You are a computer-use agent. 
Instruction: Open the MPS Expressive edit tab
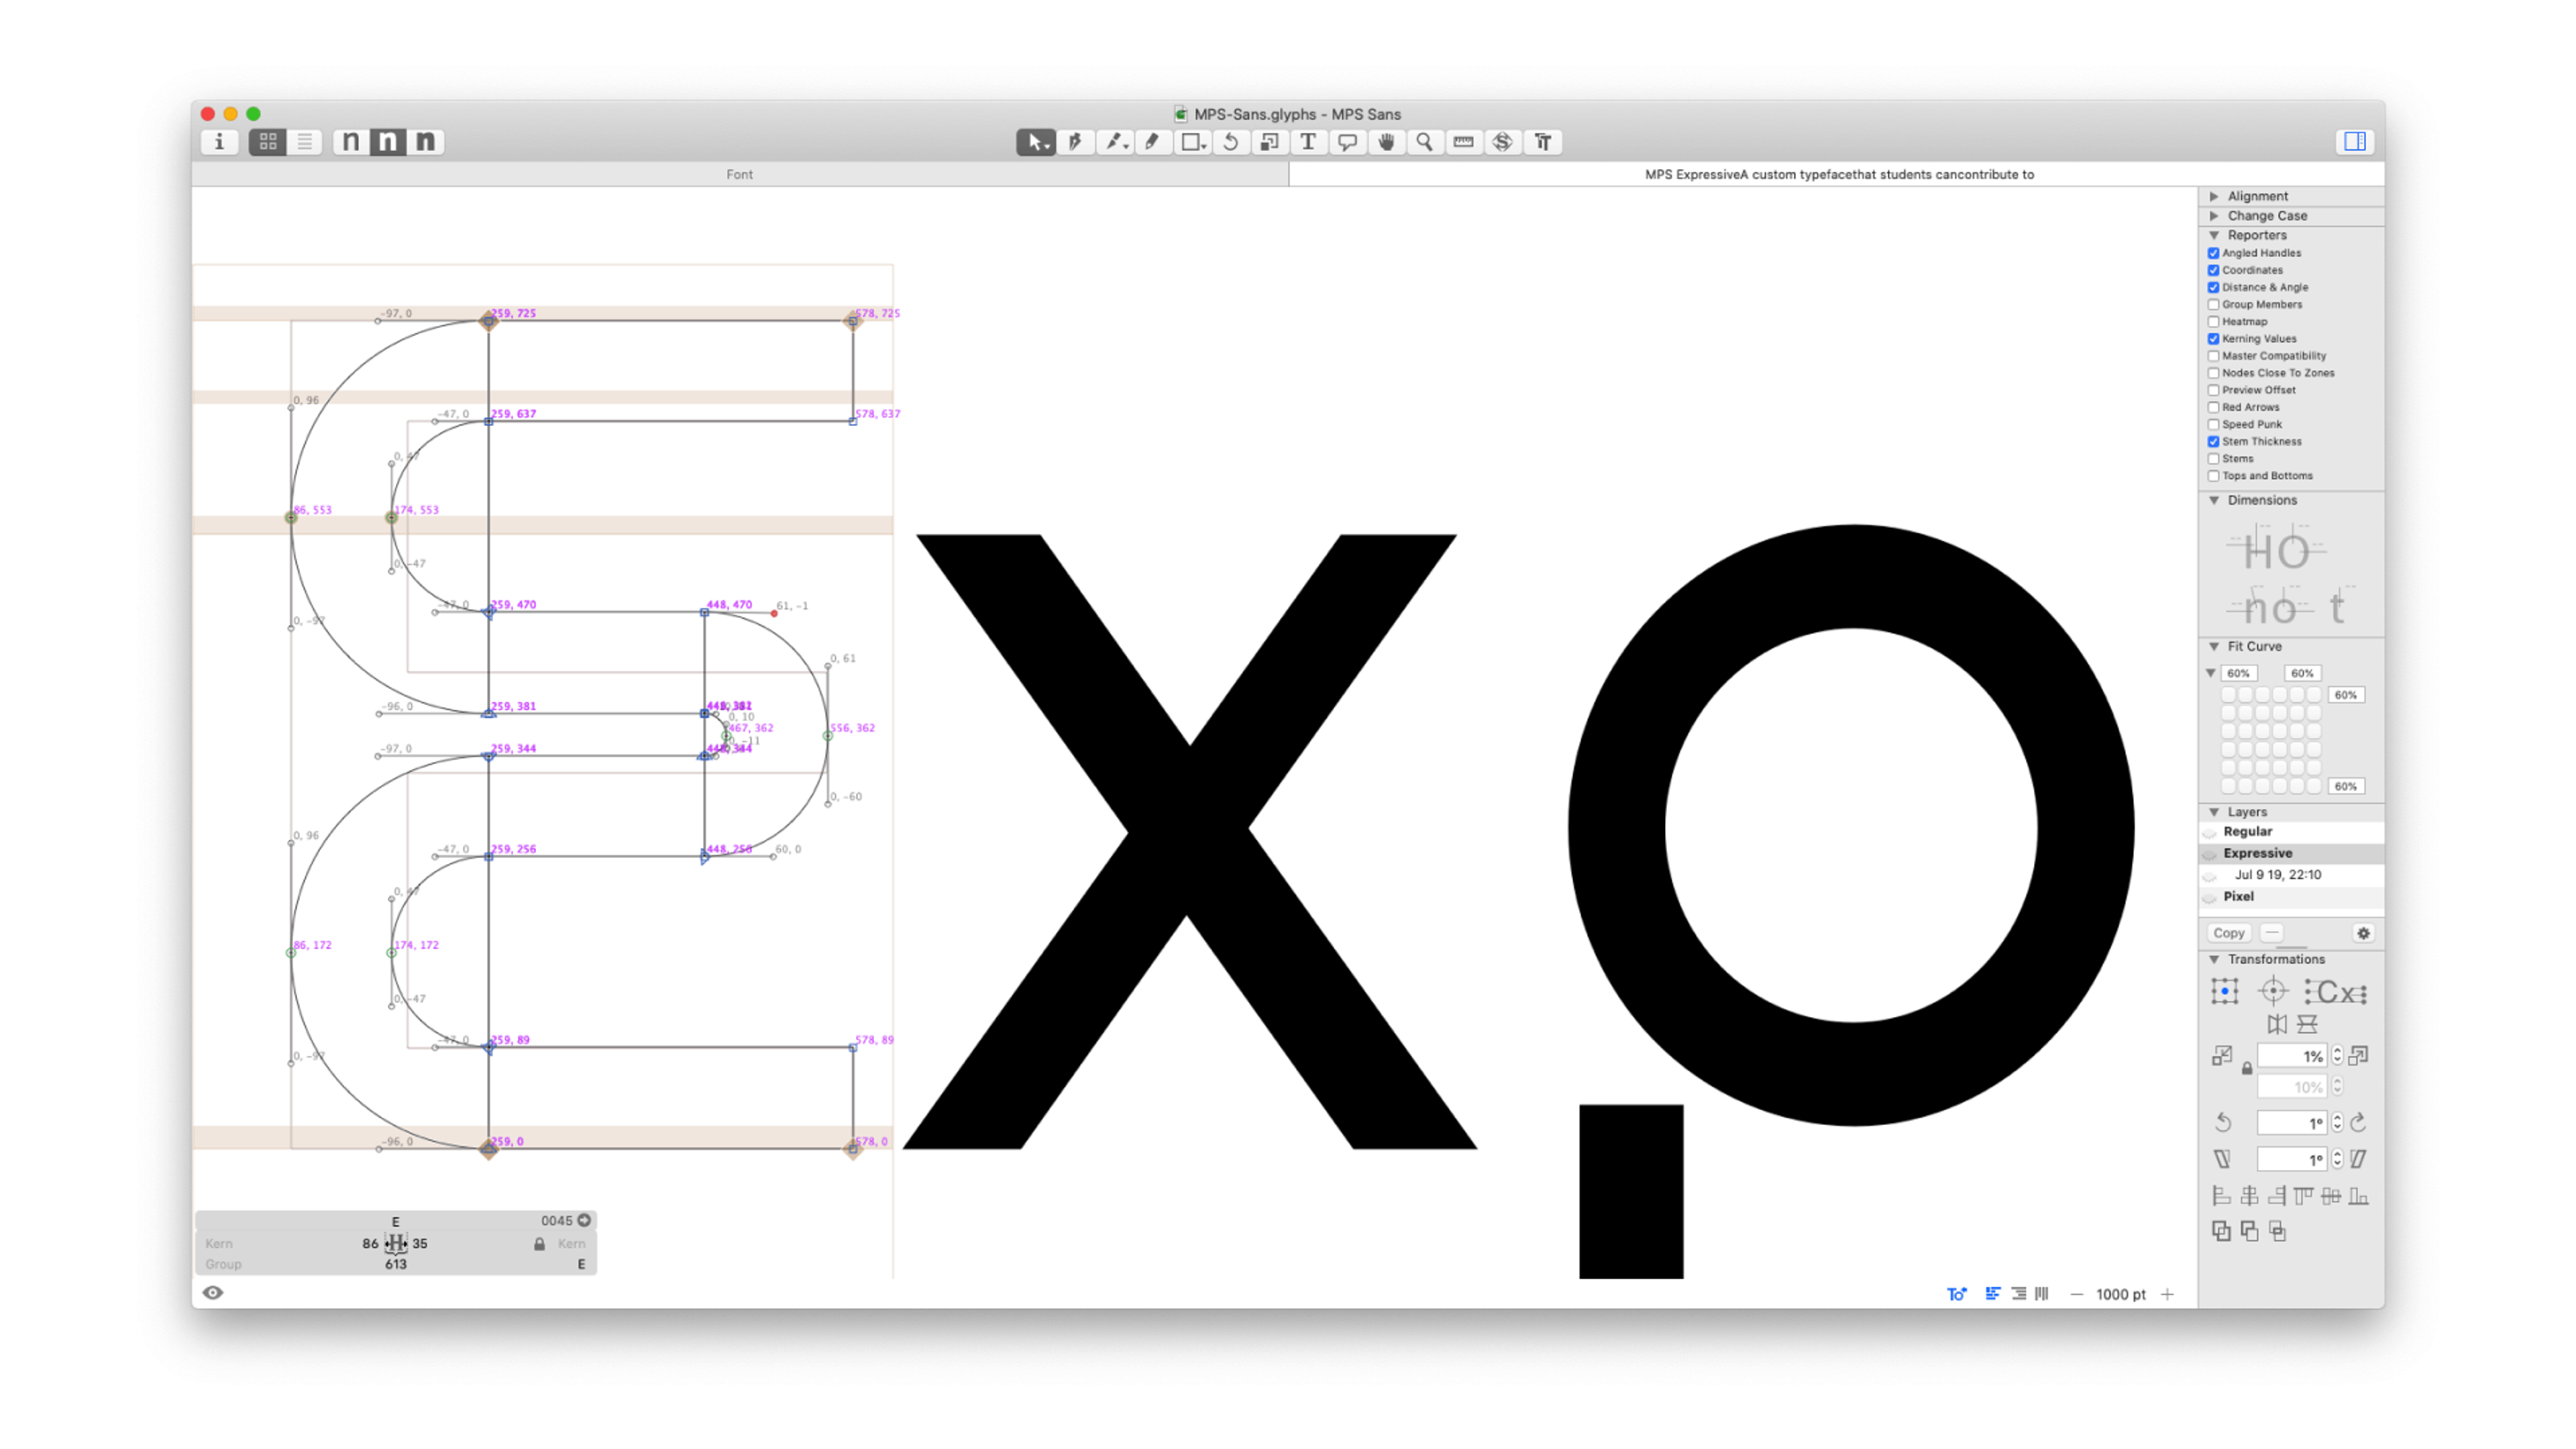[1839, 174]
